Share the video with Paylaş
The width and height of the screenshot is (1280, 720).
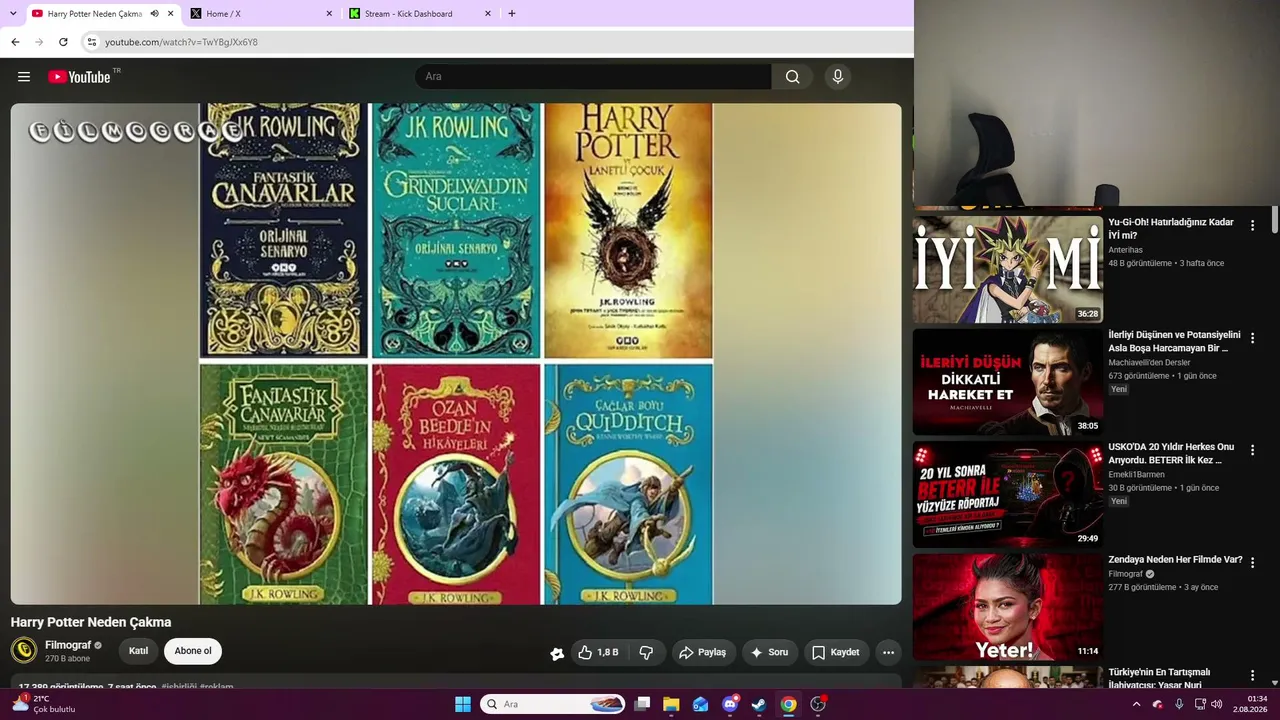pyautogui.click(x=703, y=652)
